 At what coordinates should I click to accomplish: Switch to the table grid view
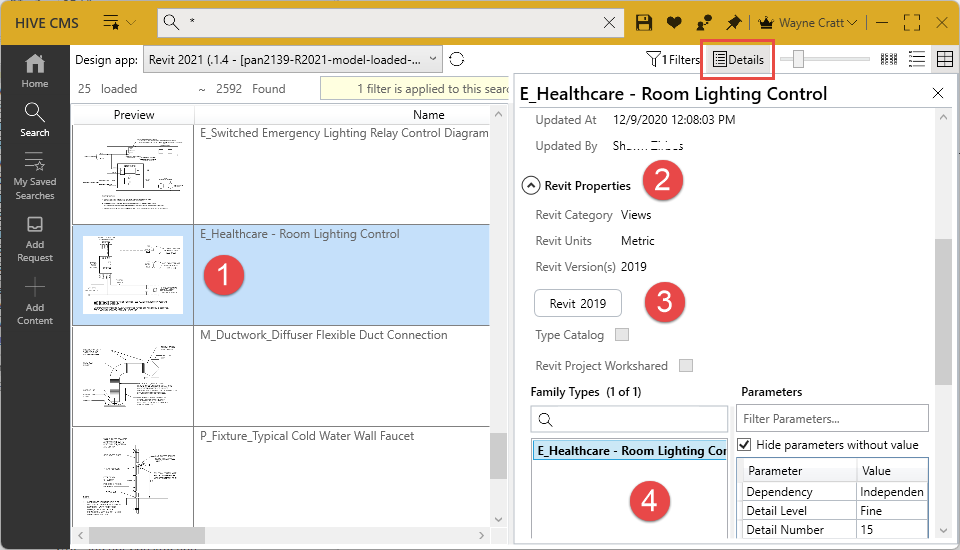click(945, 59)
